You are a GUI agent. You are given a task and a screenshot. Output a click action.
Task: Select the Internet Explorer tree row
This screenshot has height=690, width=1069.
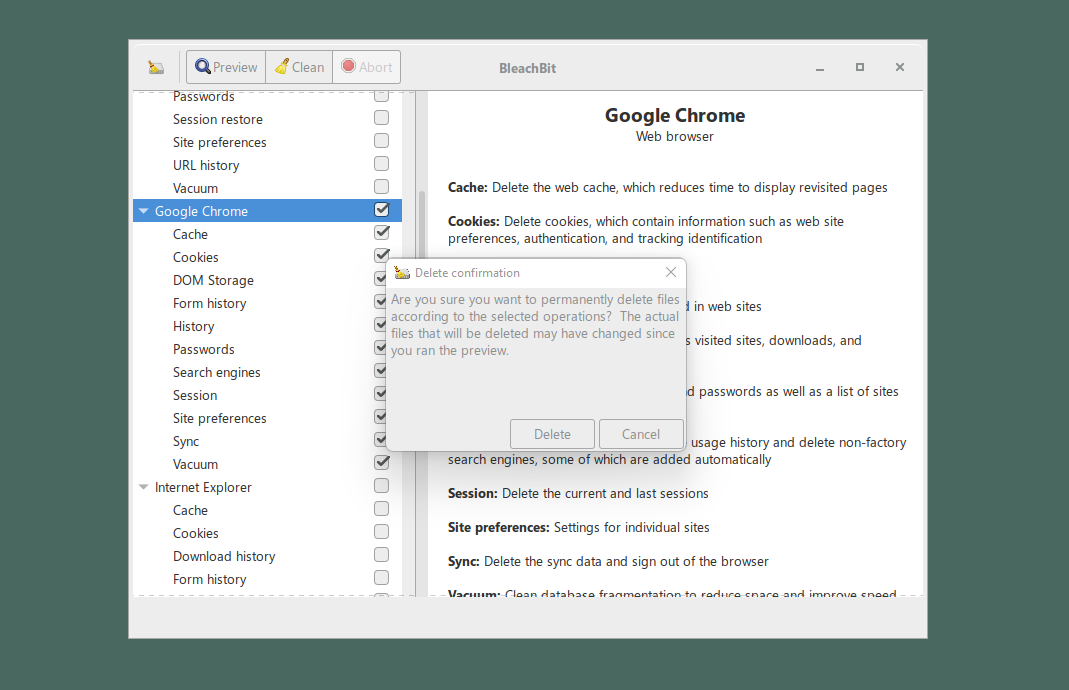(267, 487)
